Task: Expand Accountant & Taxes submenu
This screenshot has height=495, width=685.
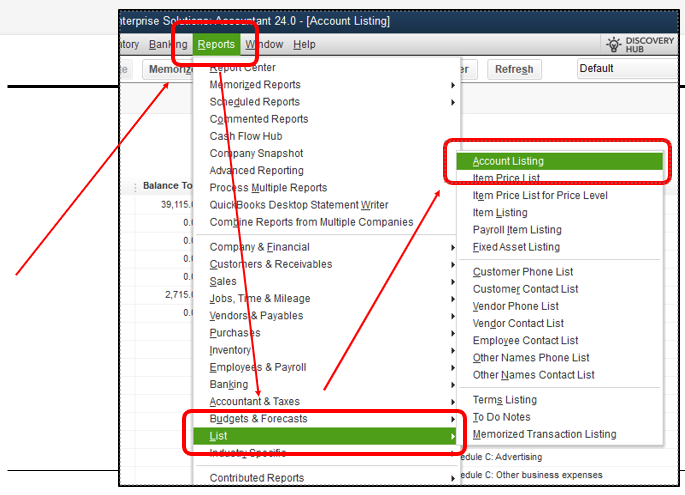Action: point(325,402)
